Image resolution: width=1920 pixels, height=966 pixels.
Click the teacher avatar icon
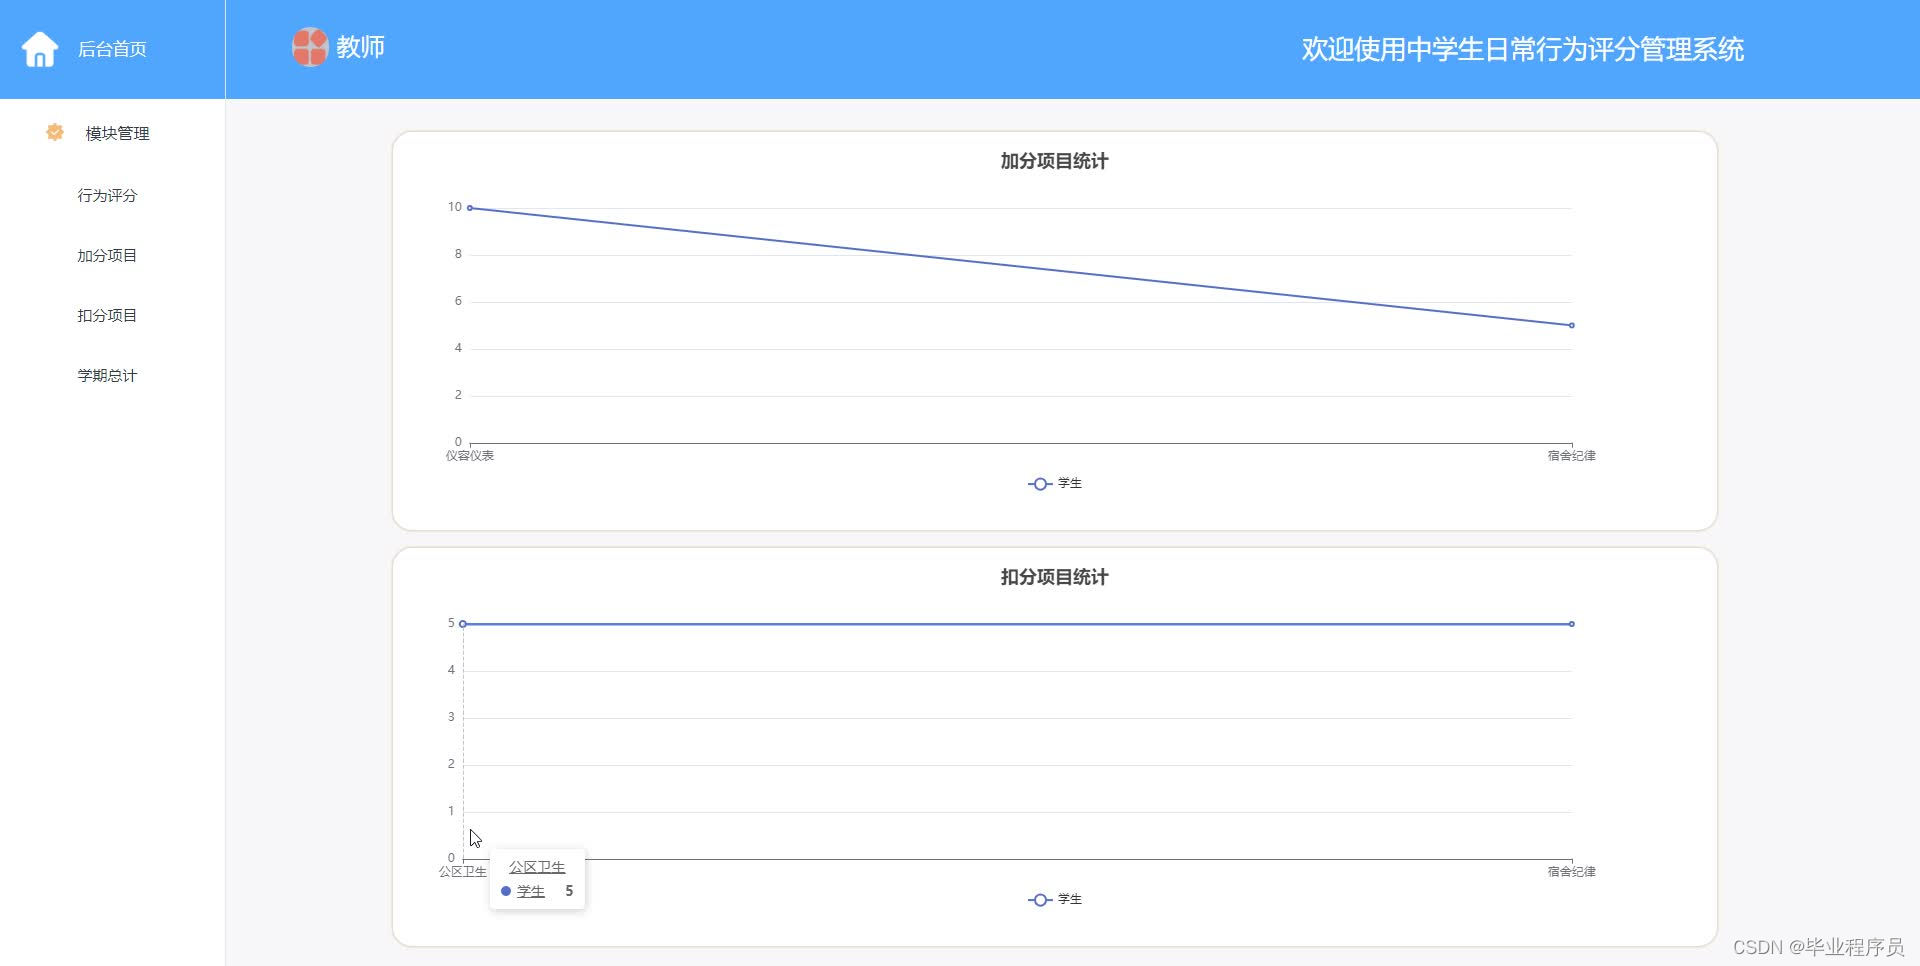click(310, 47)
